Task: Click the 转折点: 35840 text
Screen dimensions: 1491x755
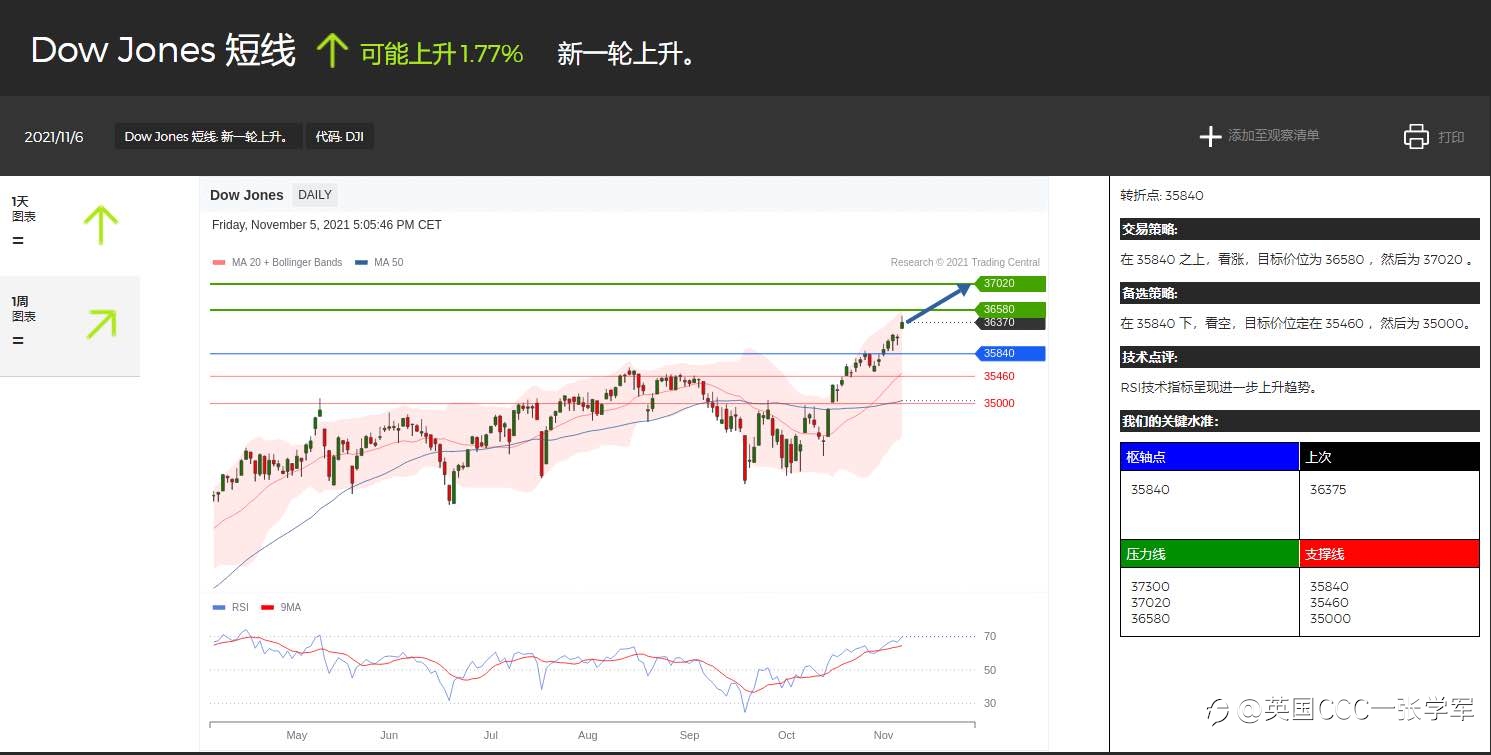Action: [1162, 196]
